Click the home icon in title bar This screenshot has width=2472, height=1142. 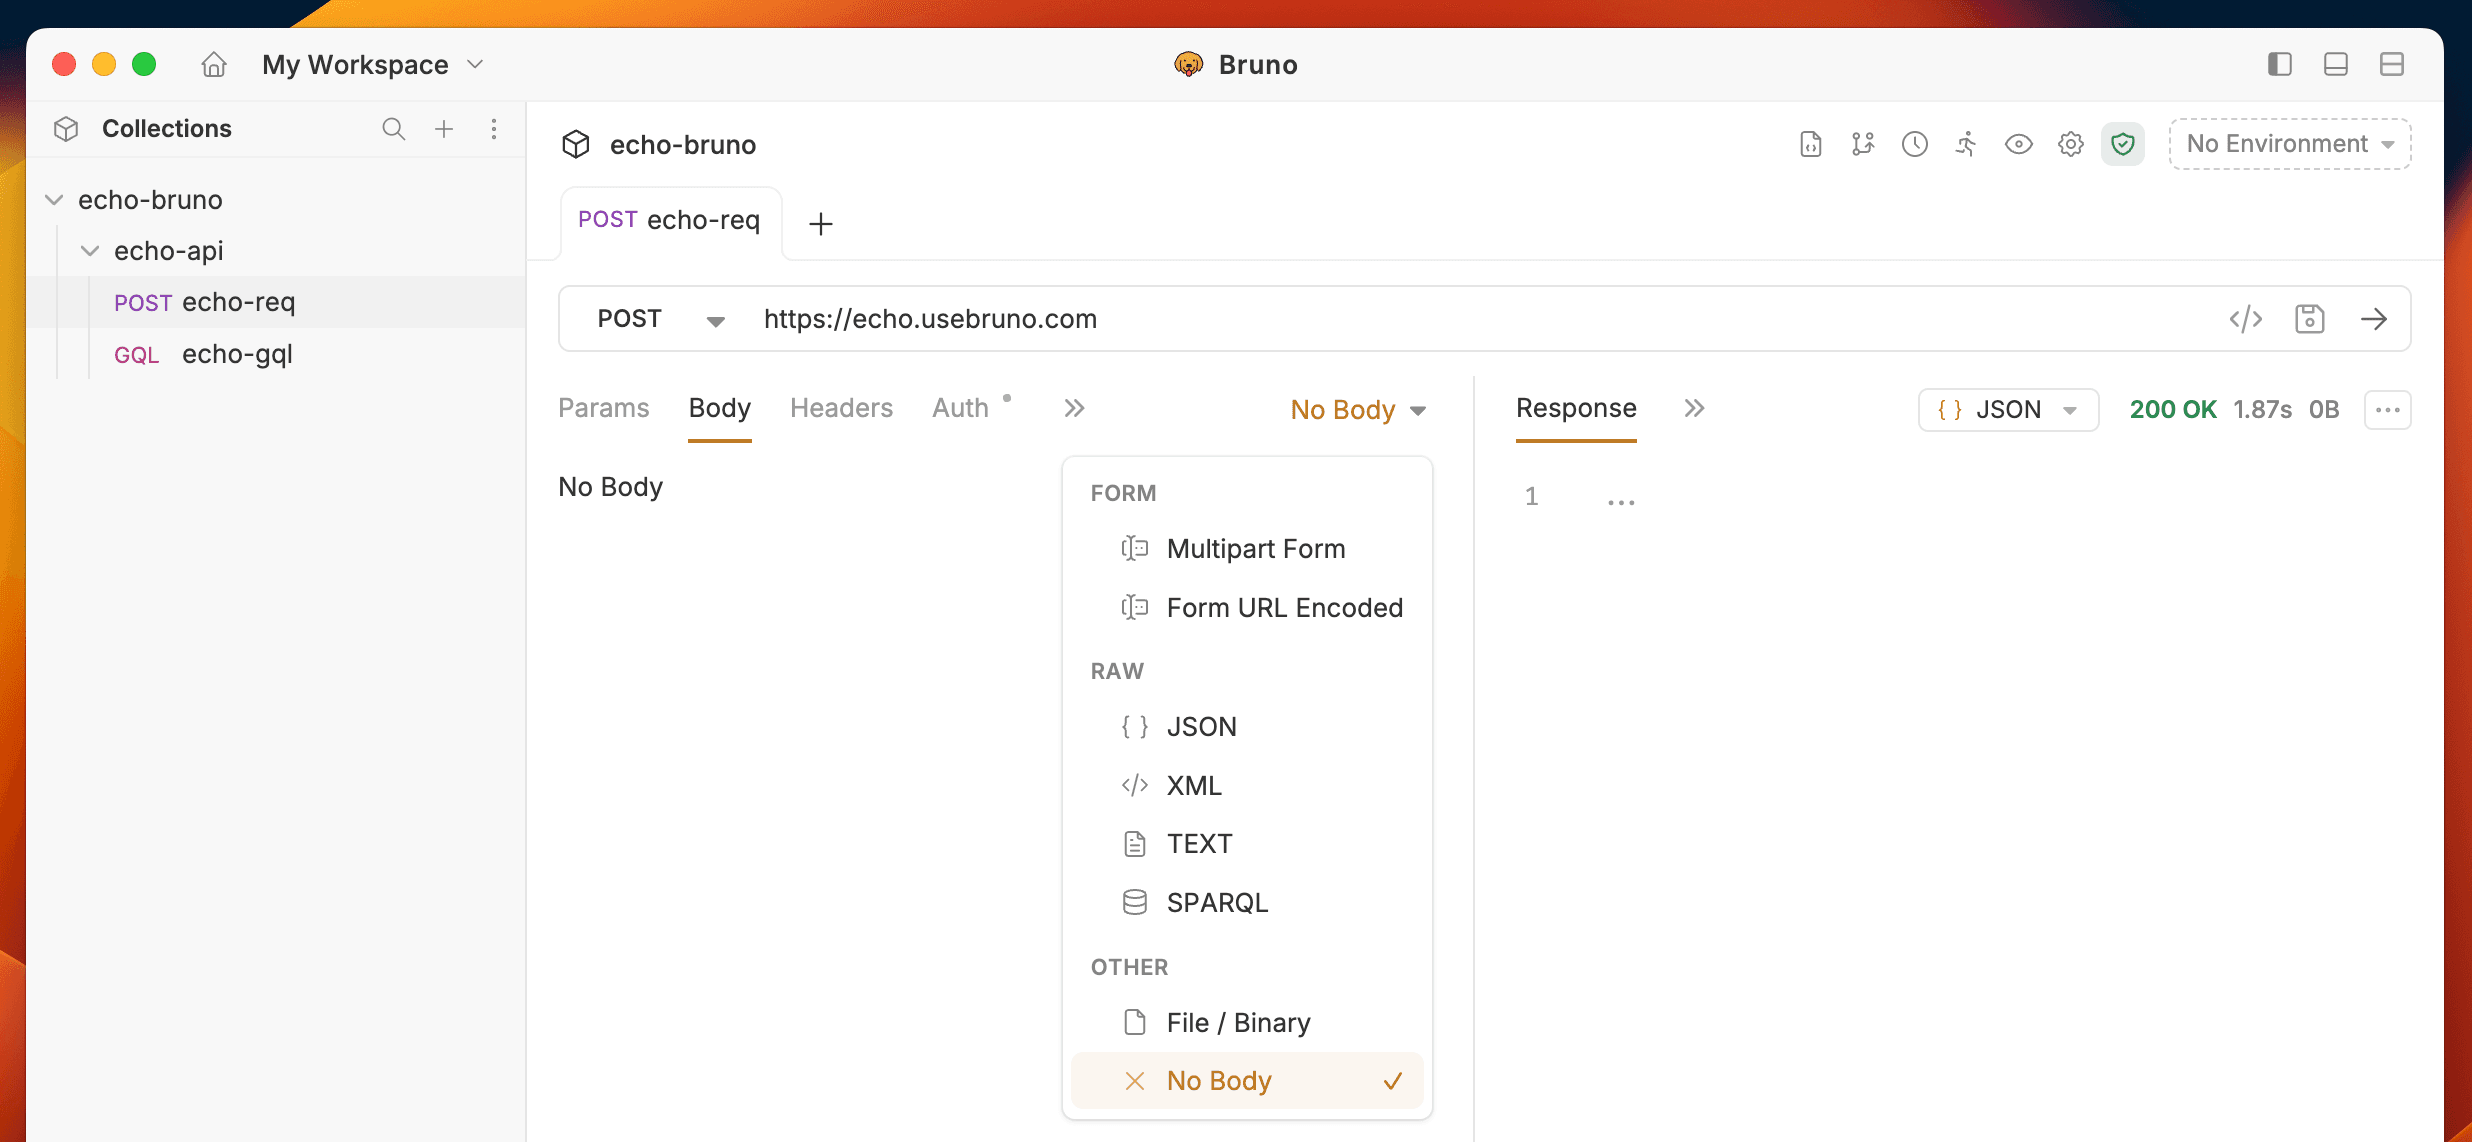point(214,65)
